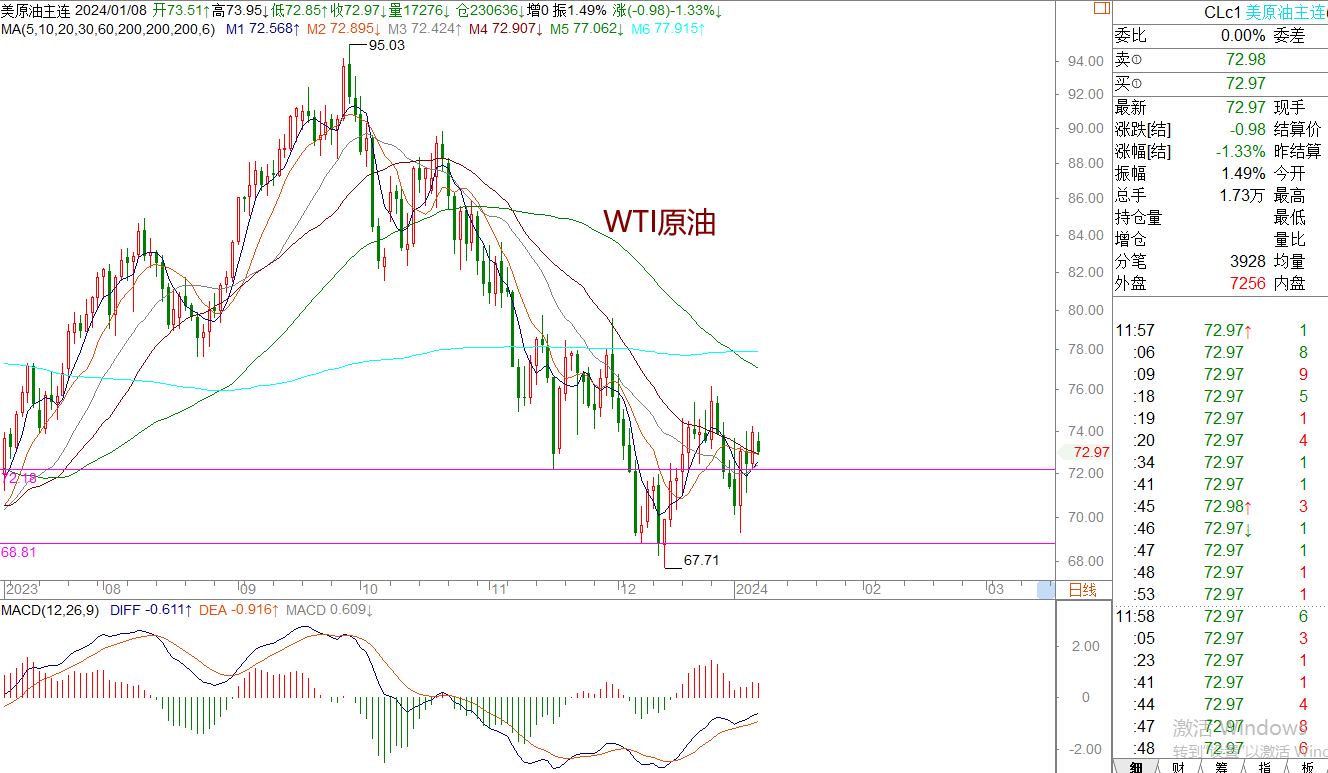
Task: Click the 02 month marker on time axis
Action: point(873,590)
